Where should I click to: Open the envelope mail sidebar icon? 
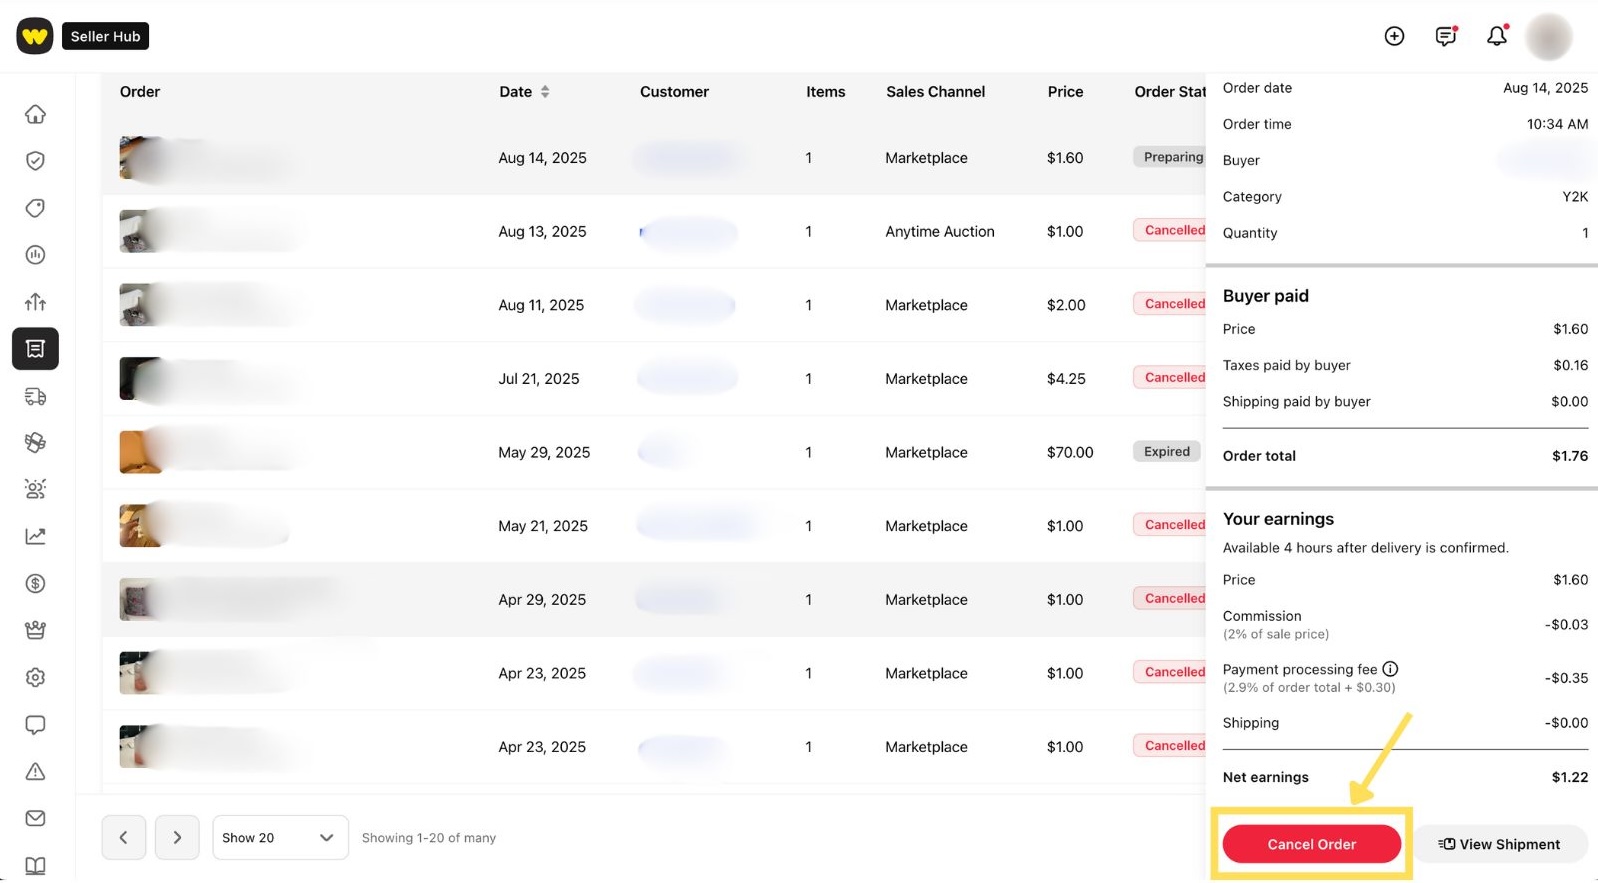[x=35, y=818]
